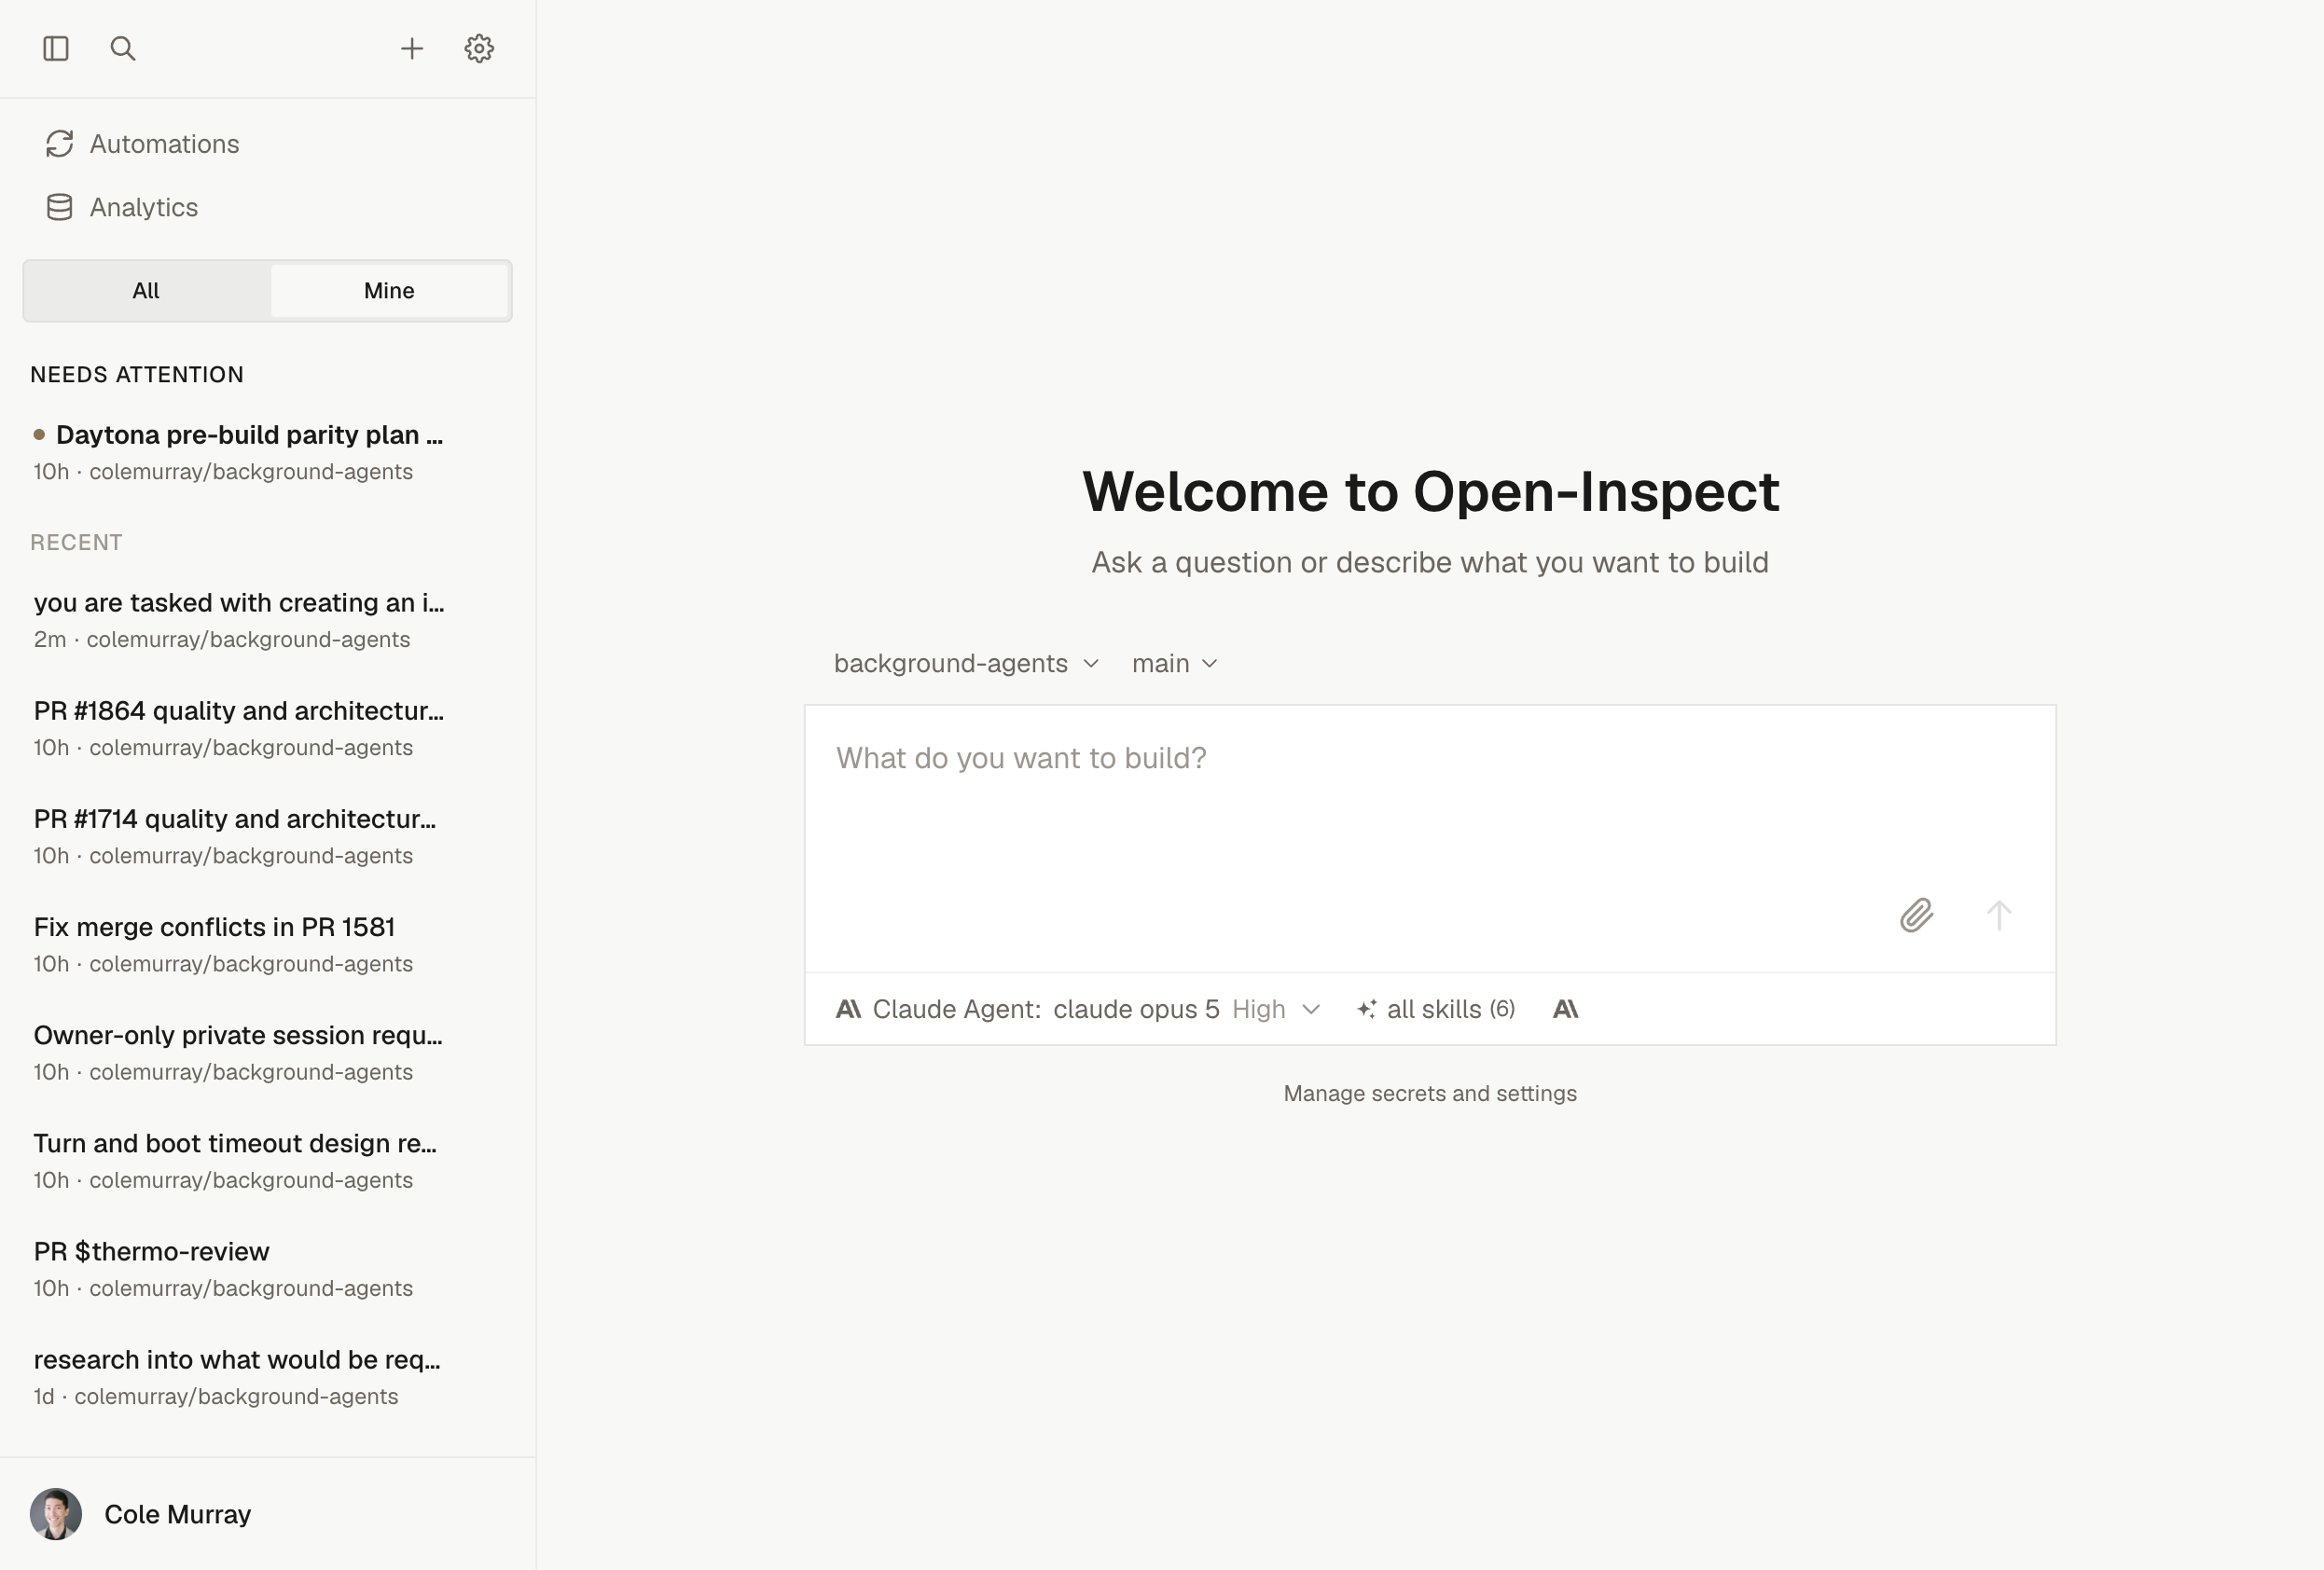Focus the What do you want to build field
2324x1570 pixels.
tap(1430, 838)
